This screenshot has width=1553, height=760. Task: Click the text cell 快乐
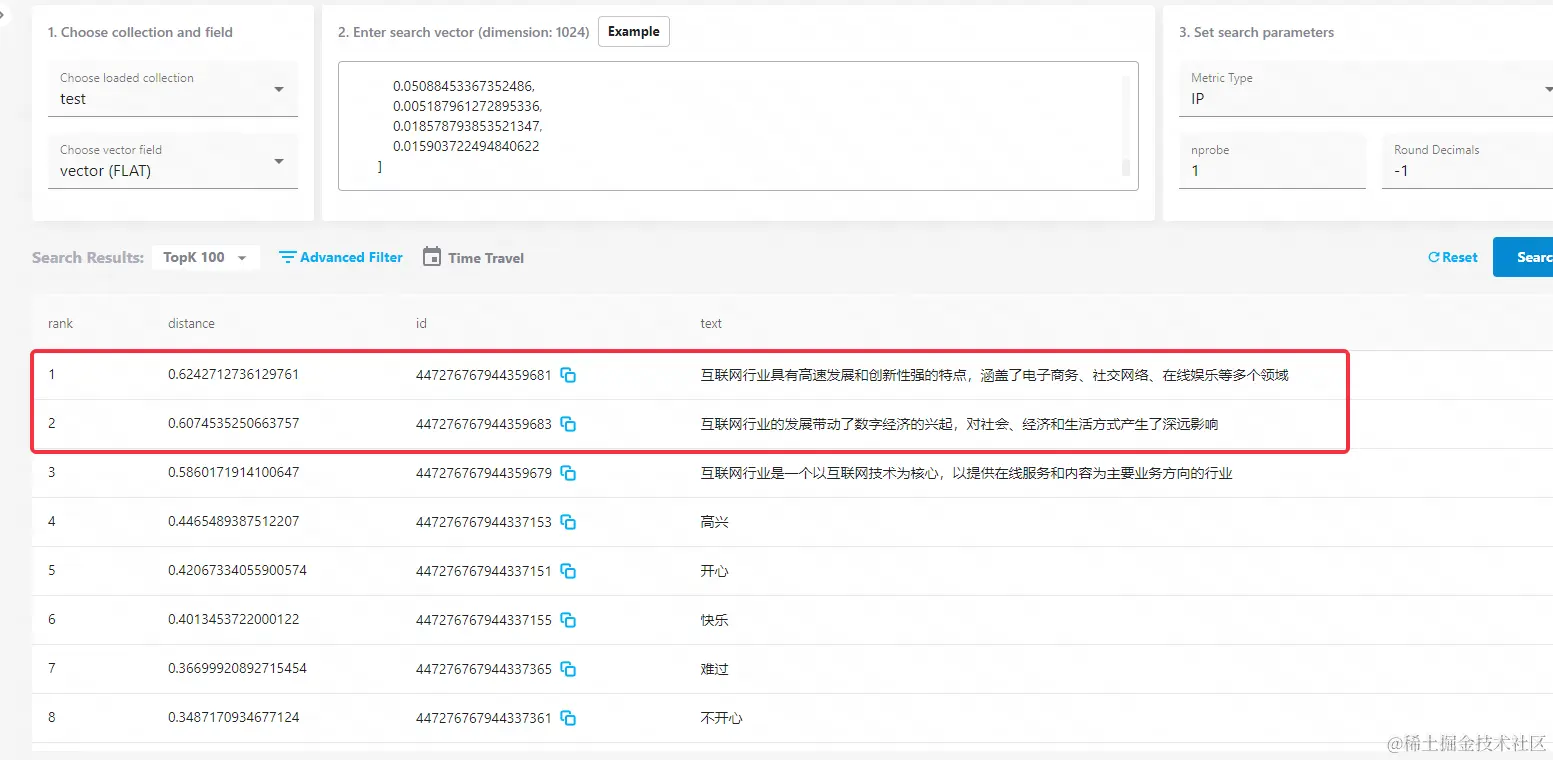(714, 620)
